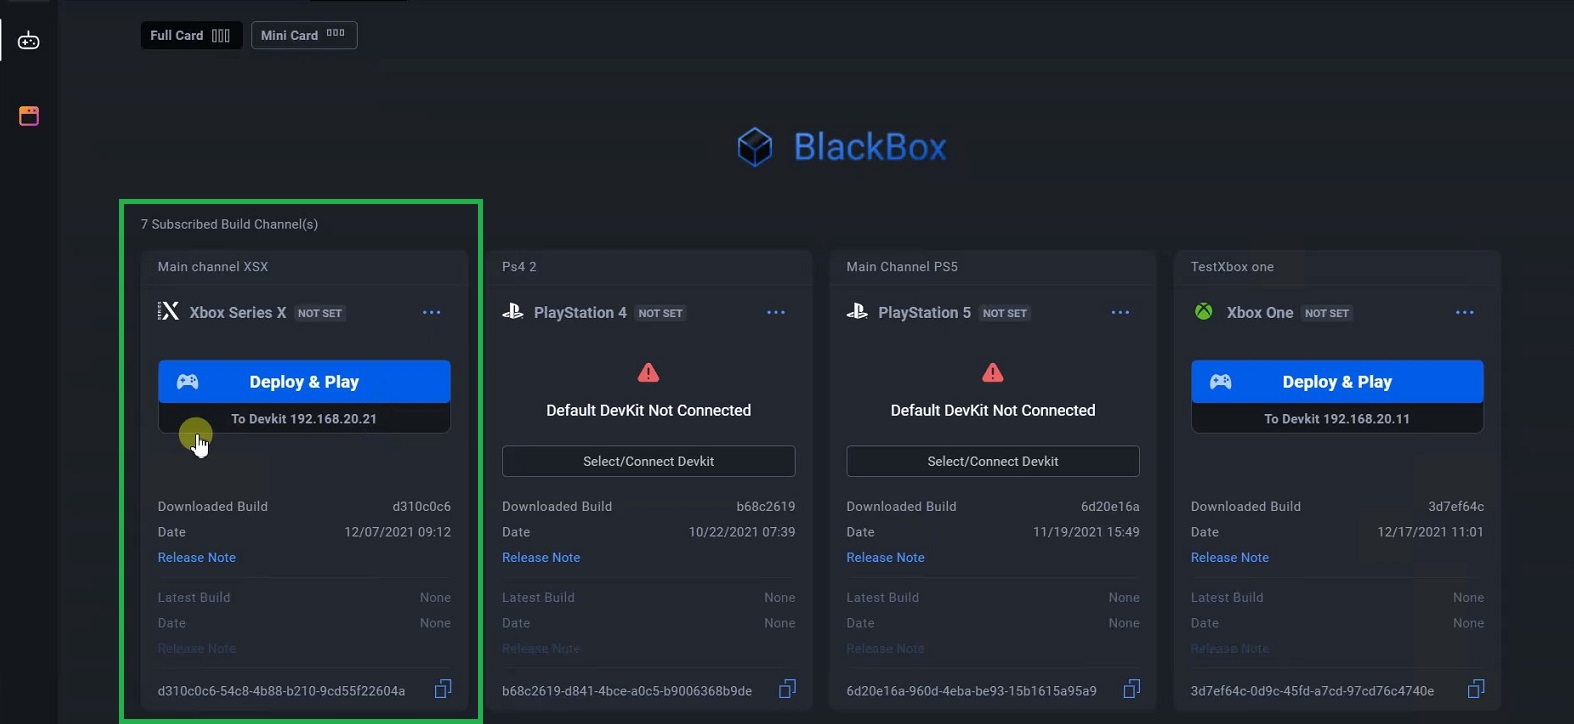
Task: Click downloaded build hash 6d20e16a
Action: click(x=1110, y=507)
